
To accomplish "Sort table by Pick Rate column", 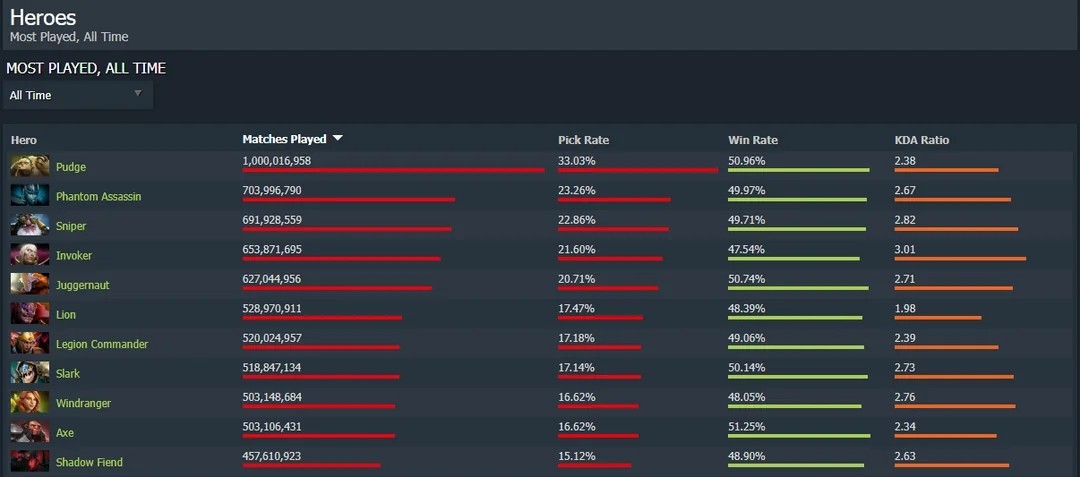I will [x=583, y=140].
